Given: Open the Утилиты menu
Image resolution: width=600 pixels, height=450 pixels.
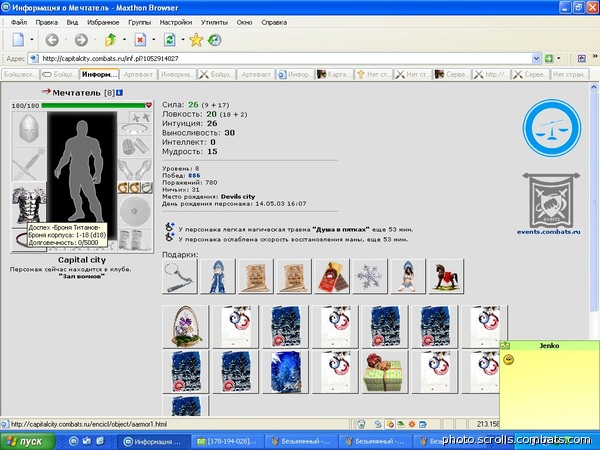Looking at the screenshot, I should tap(214, 22).
